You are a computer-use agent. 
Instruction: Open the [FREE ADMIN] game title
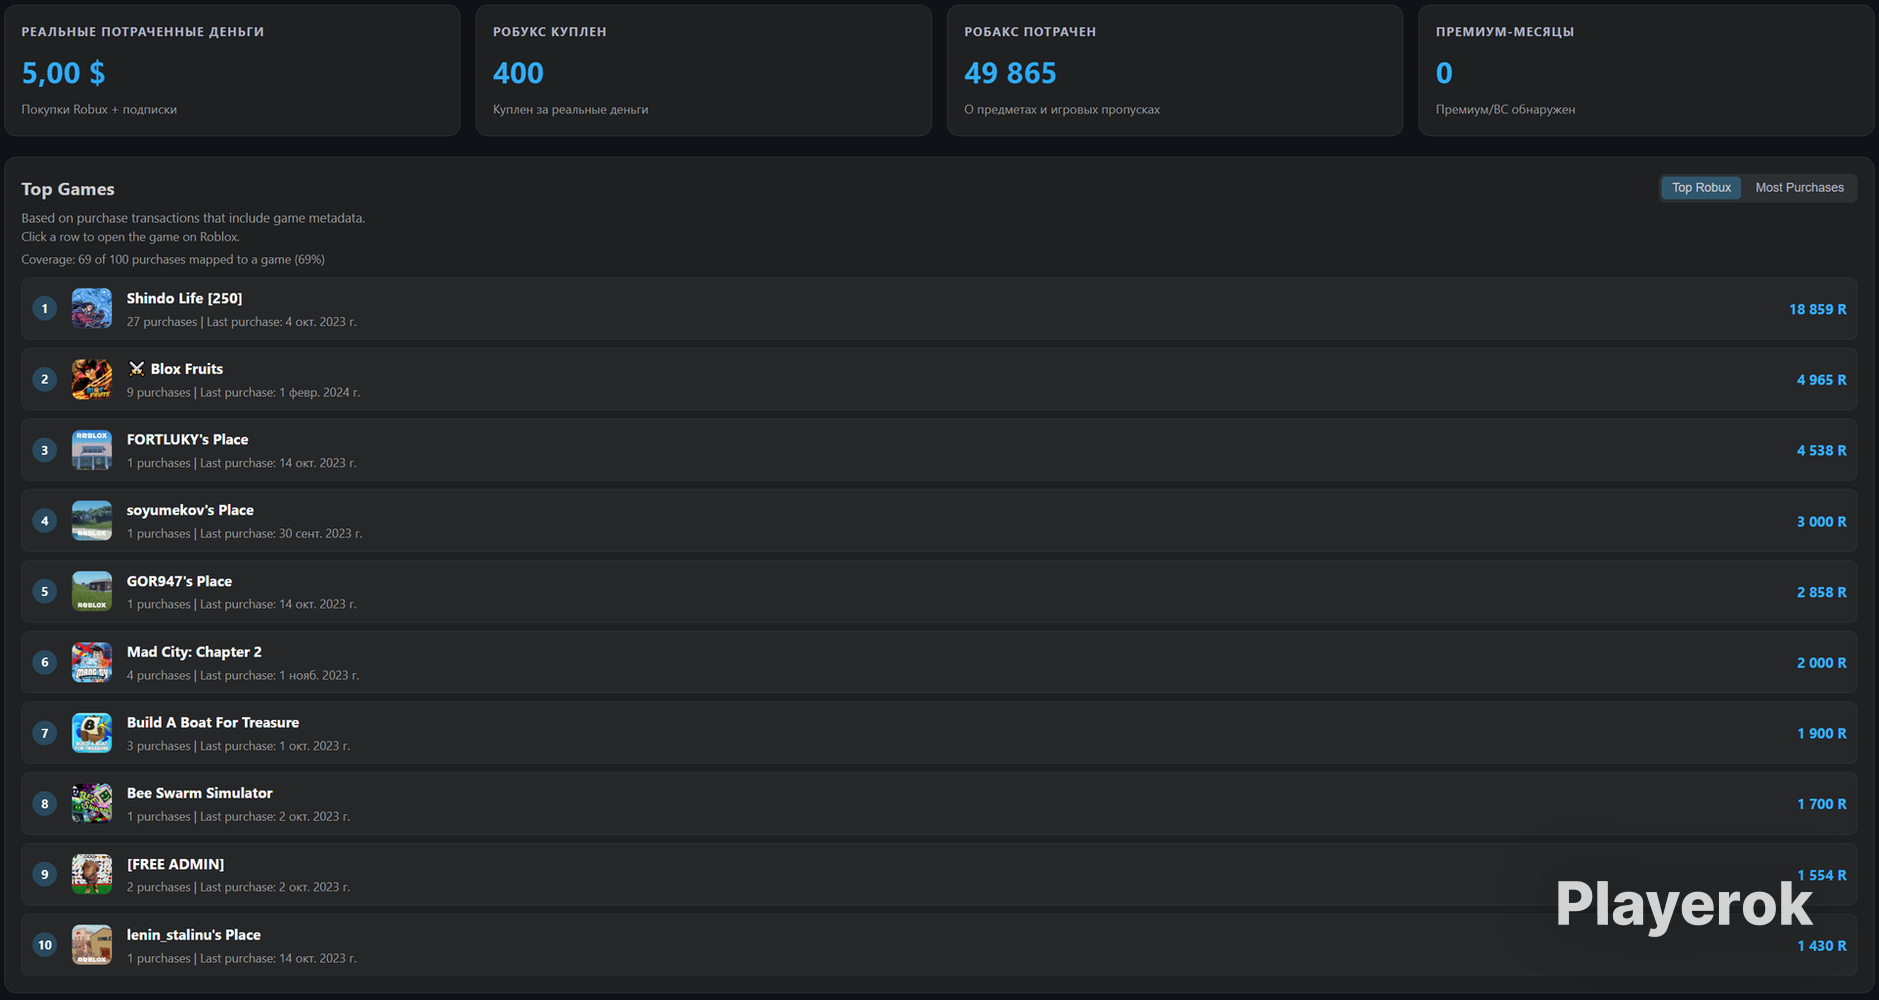tap(175, 864)
